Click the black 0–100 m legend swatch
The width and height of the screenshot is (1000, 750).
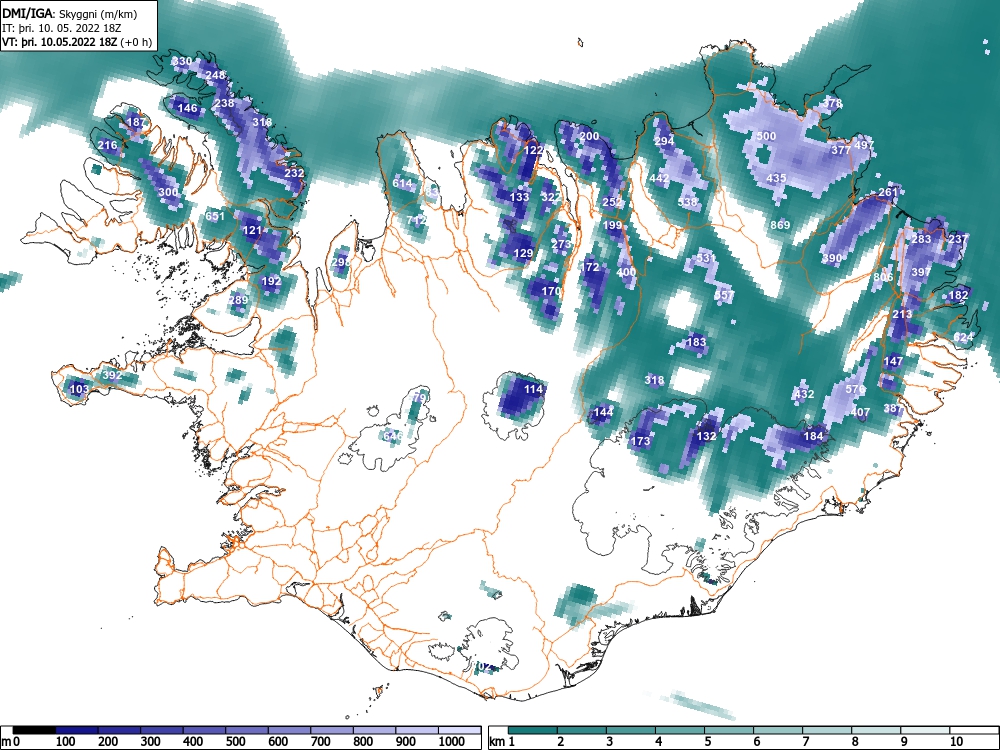click(34, 730)
